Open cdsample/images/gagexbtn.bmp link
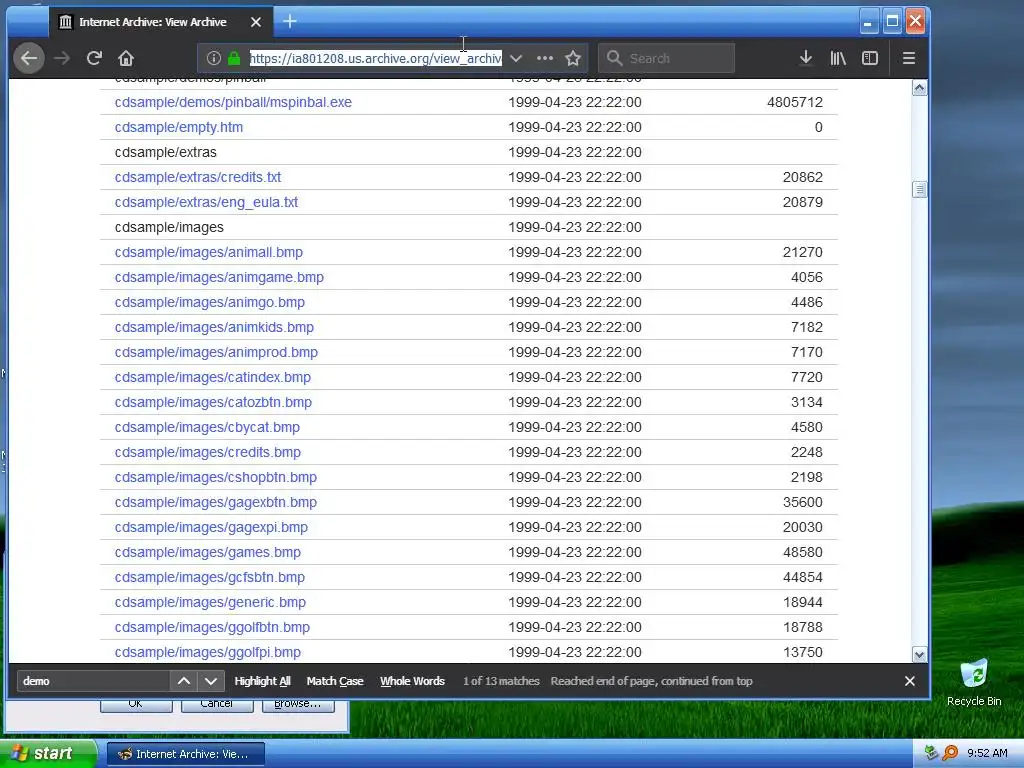The width and height of the screenshot is (1024, 768). [x=216, y=502]
